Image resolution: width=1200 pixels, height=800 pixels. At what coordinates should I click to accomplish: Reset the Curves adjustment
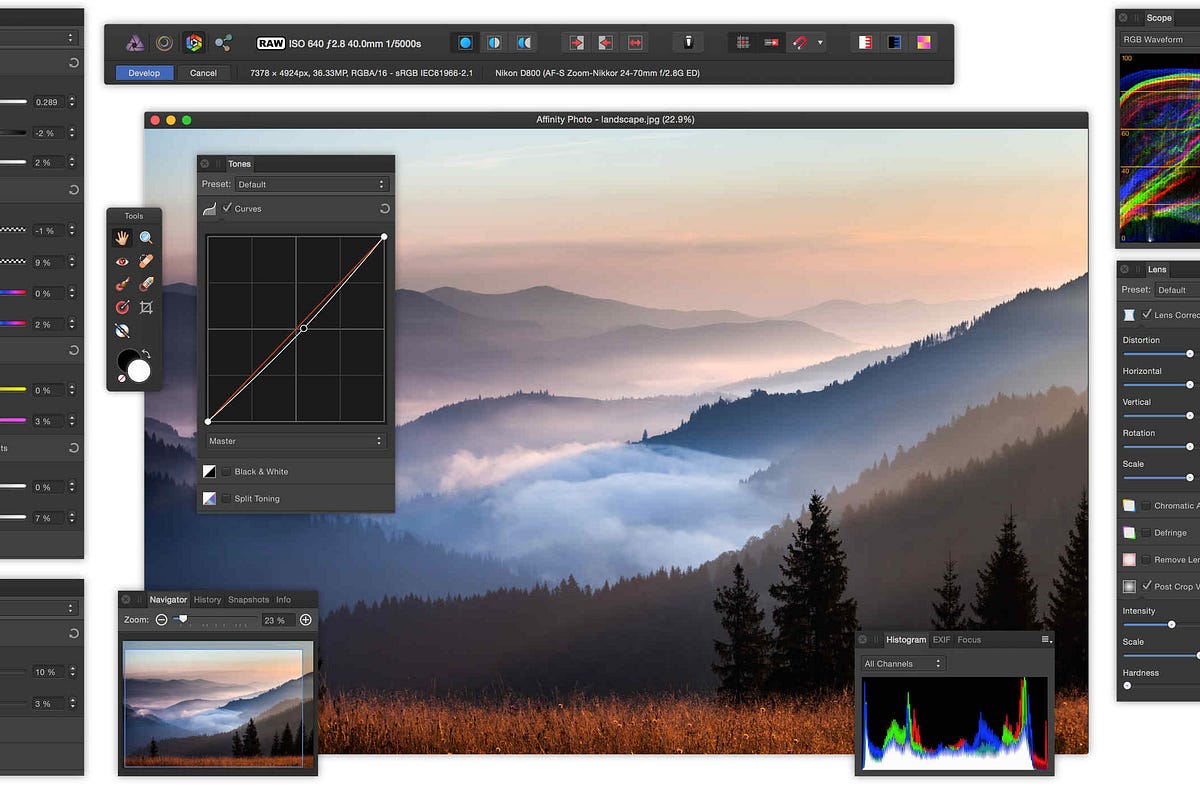click(384, 209)
